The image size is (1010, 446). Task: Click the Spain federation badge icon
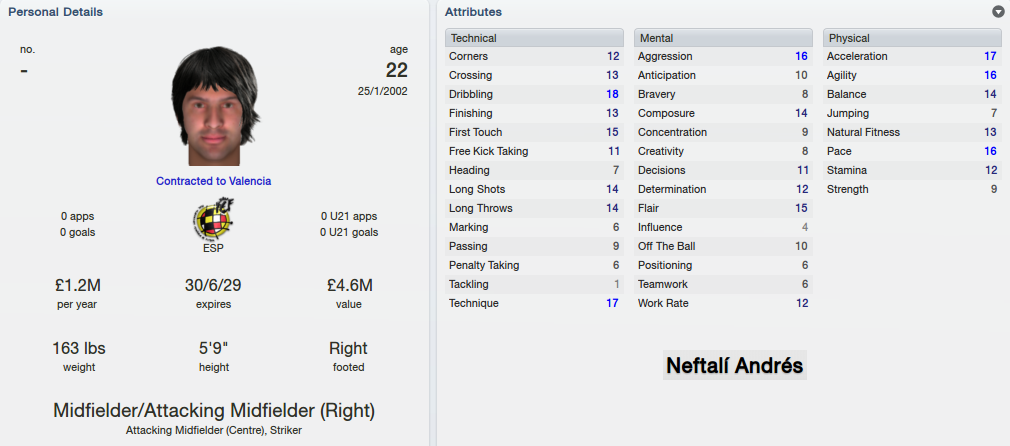(x=213, y=218)
